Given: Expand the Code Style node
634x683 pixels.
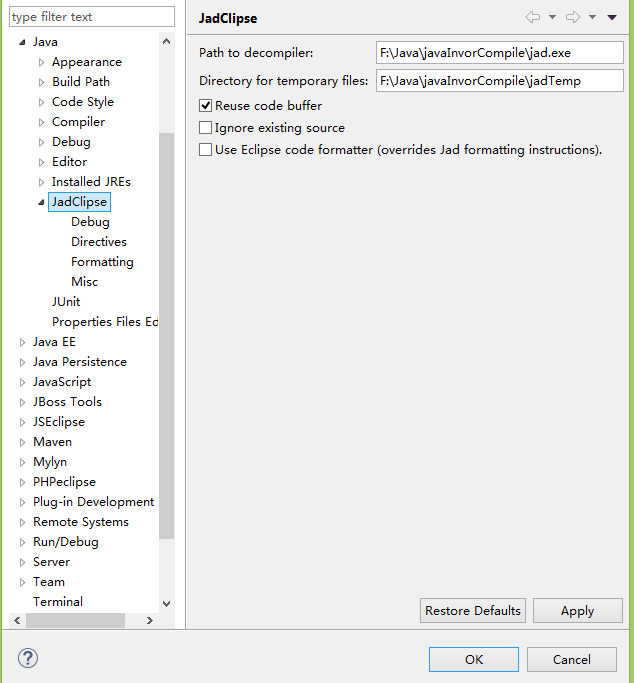Looking at the screenshot, I should pos(41,102).
